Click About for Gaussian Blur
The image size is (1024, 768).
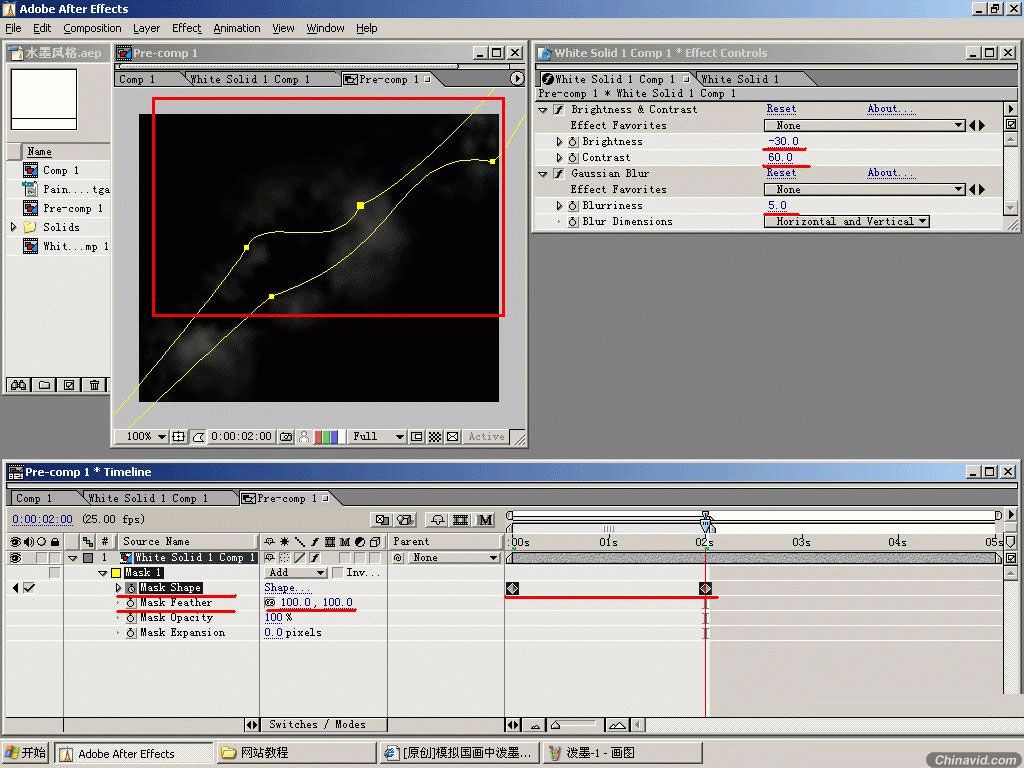pyautogui.click(x=891, y=173)
